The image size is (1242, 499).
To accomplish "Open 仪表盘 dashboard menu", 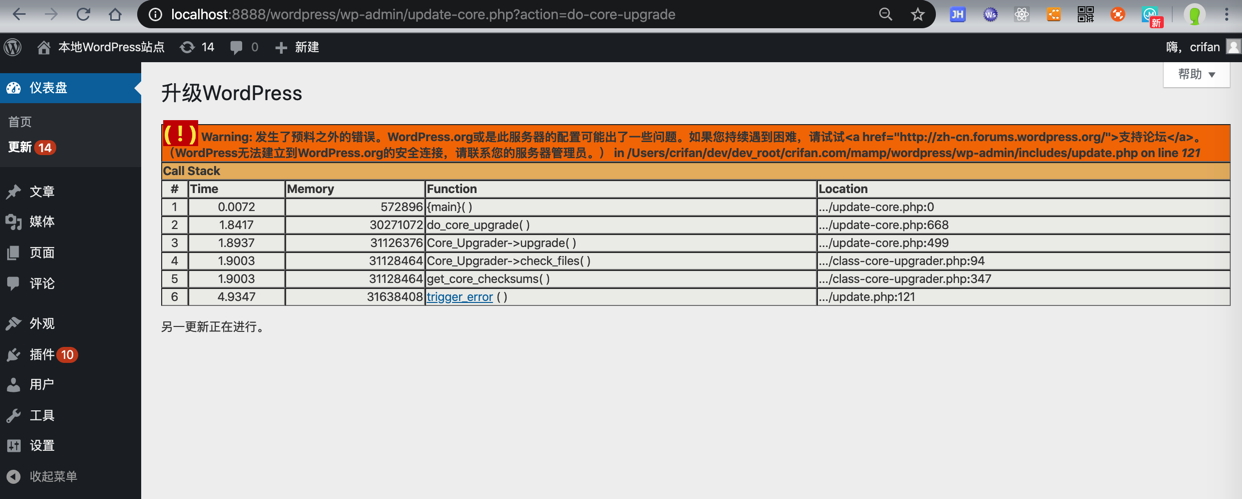I will pos(70,88).
